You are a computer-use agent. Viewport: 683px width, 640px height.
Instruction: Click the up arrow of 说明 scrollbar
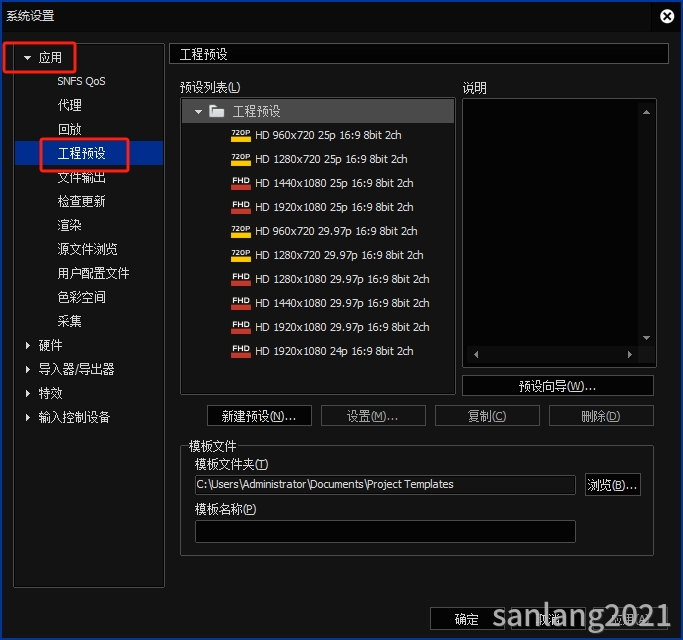646,112
